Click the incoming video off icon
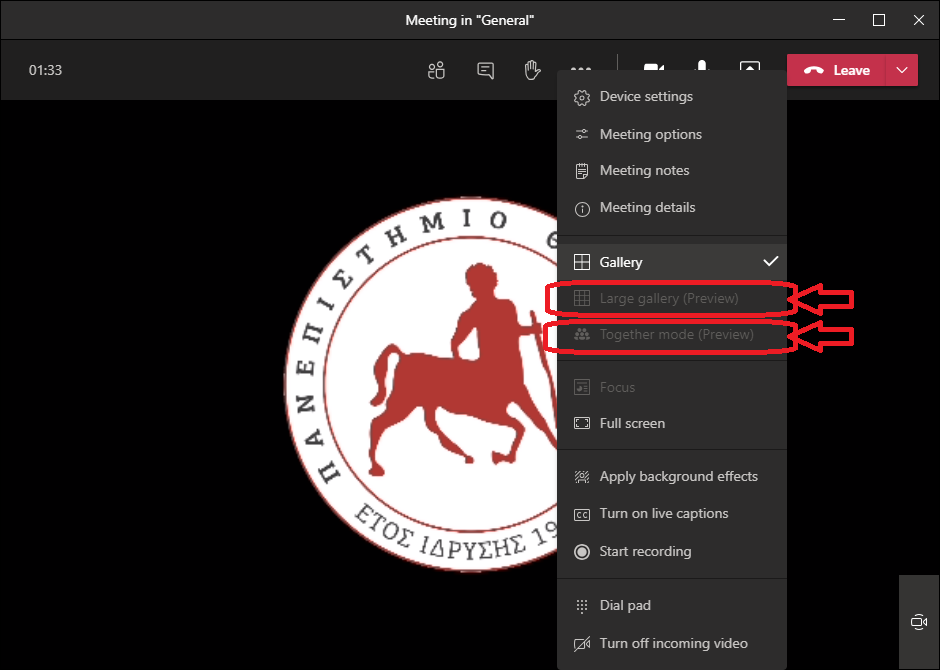Image resolution: width=940 pixels, height=670 pixels. 582,644
